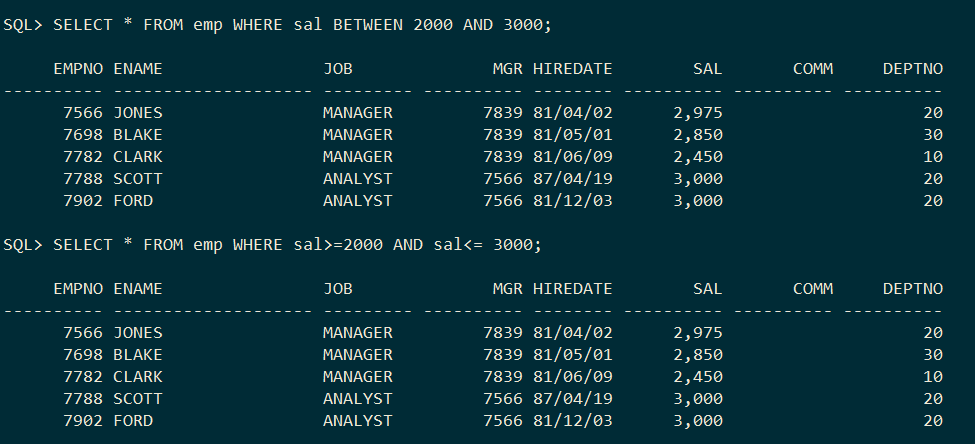Click the SELECT query using BETWEEN 2000 AND 3000
This screenshot has height=444, width=975.
click(x=302, y=25)
